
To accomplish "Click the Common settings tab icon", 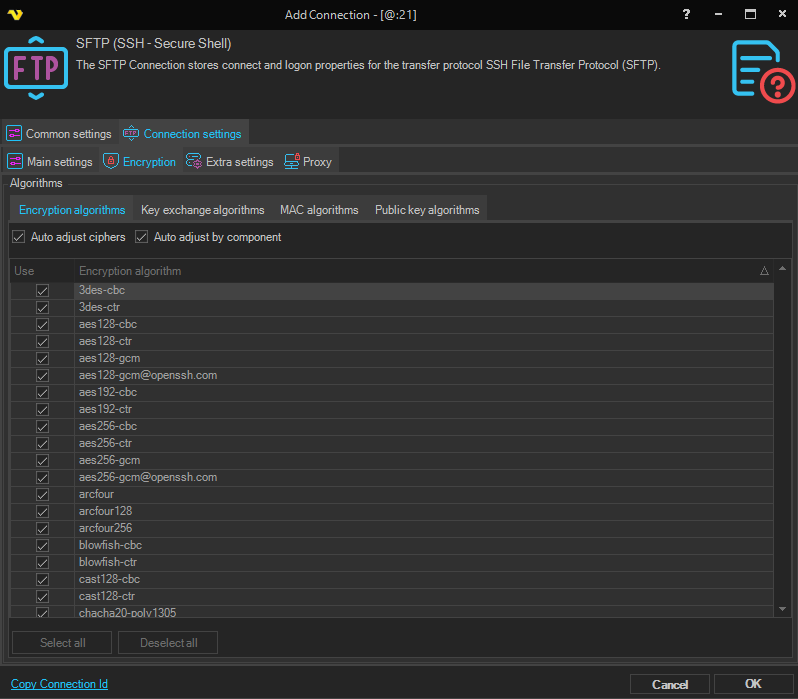I will point(14,134).
